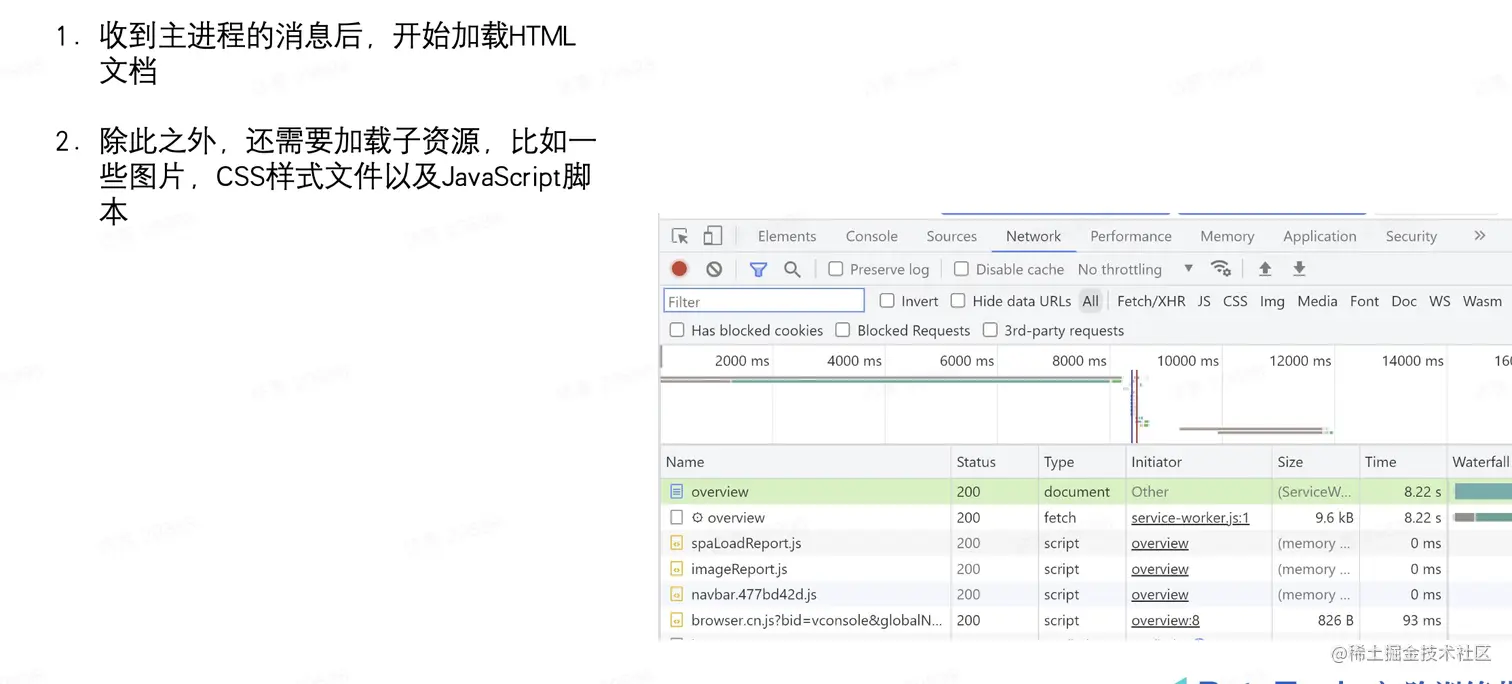1512x684 pixels.
Task: Select the navbar.477bd42d.js request name
Action: pyautogui.click(x=754, y=594)
